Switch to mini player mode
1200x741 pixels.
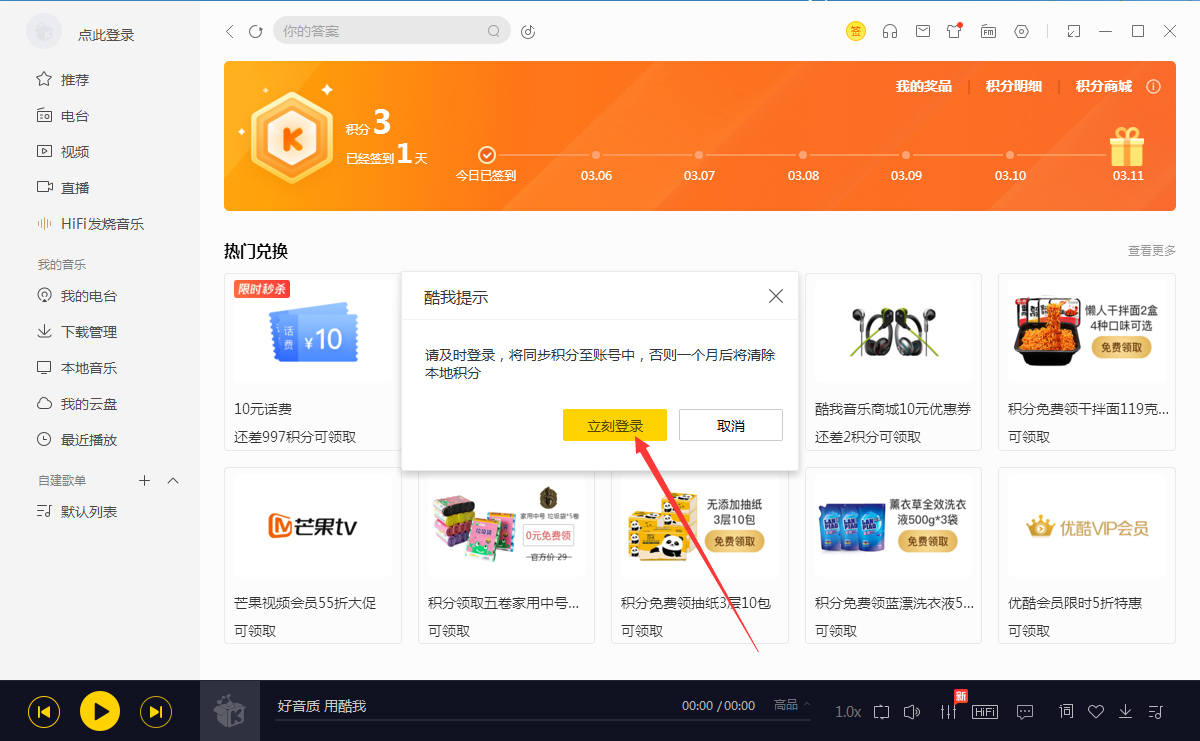[x=1073, y=31]
